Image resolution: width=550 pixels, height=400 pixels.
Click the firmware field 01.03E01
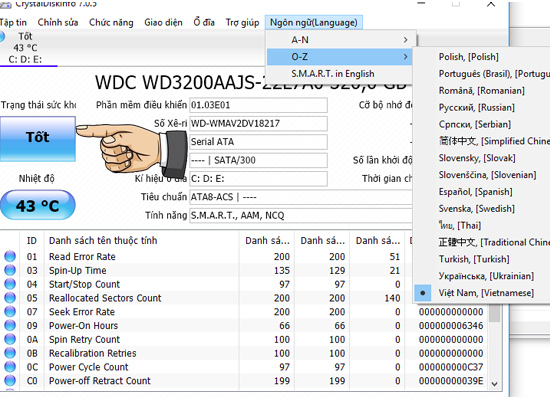click(259, 105)
